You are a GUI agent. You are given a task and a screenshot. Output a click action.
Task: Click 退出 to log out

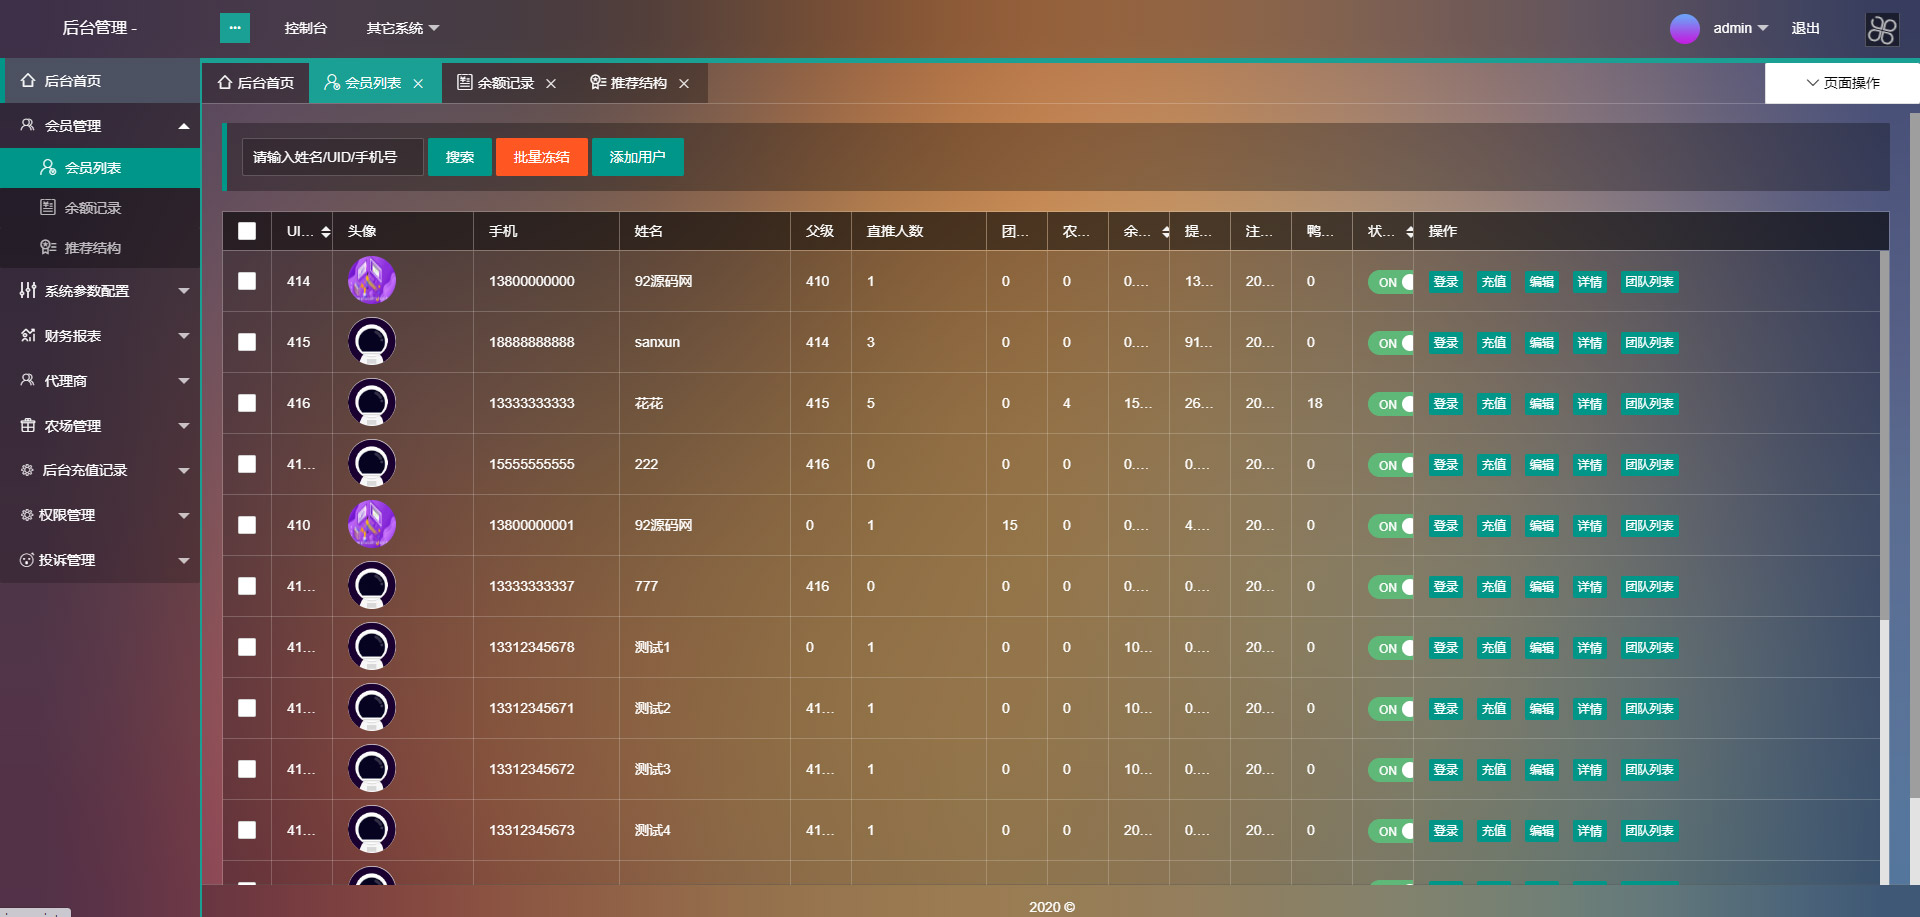[x=1805, y=28]
